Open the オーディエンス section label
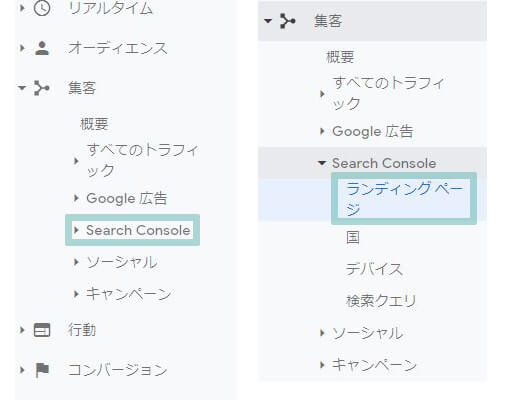Screen dimensions: 506x400 point(118,48)
